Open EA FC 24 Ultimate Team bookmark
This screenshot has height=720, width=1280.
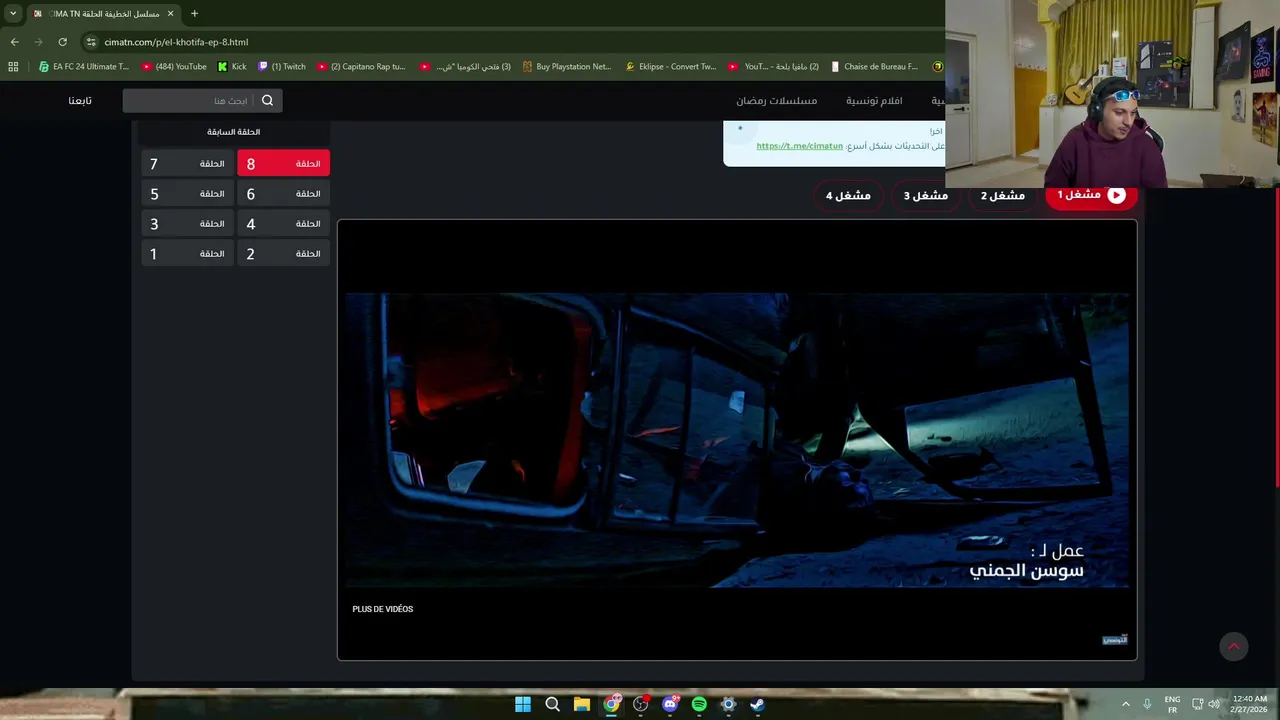(x=84, y=67)
